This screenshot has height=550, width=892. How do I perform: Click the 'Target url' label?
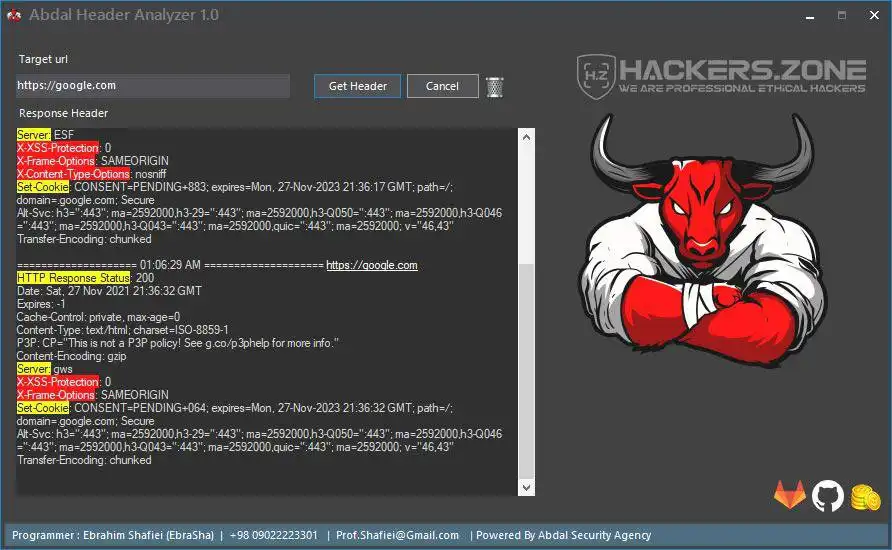tap(43, 59)
